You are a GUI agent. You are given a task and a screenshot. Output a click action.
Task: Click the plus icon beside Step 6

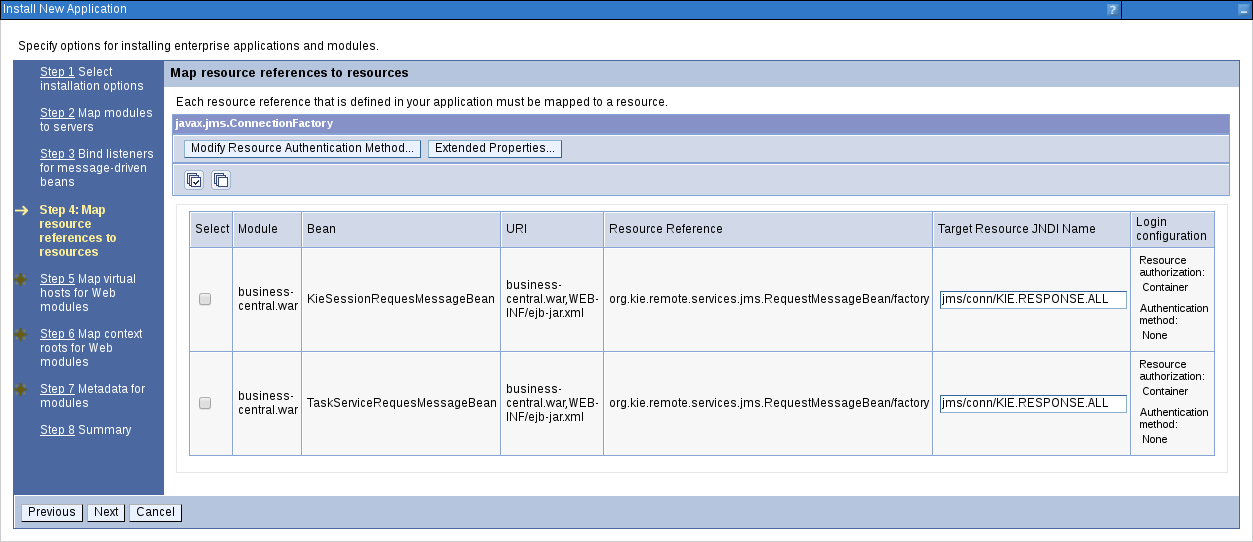tap(21, 334)
